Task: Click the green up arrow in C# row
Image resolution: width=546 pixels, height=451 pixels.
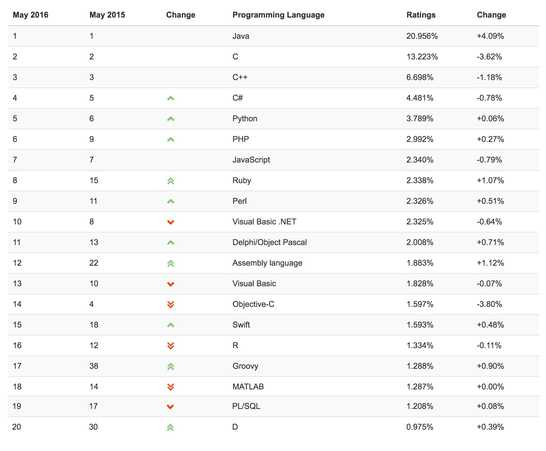Action: (x=171, y=99)
